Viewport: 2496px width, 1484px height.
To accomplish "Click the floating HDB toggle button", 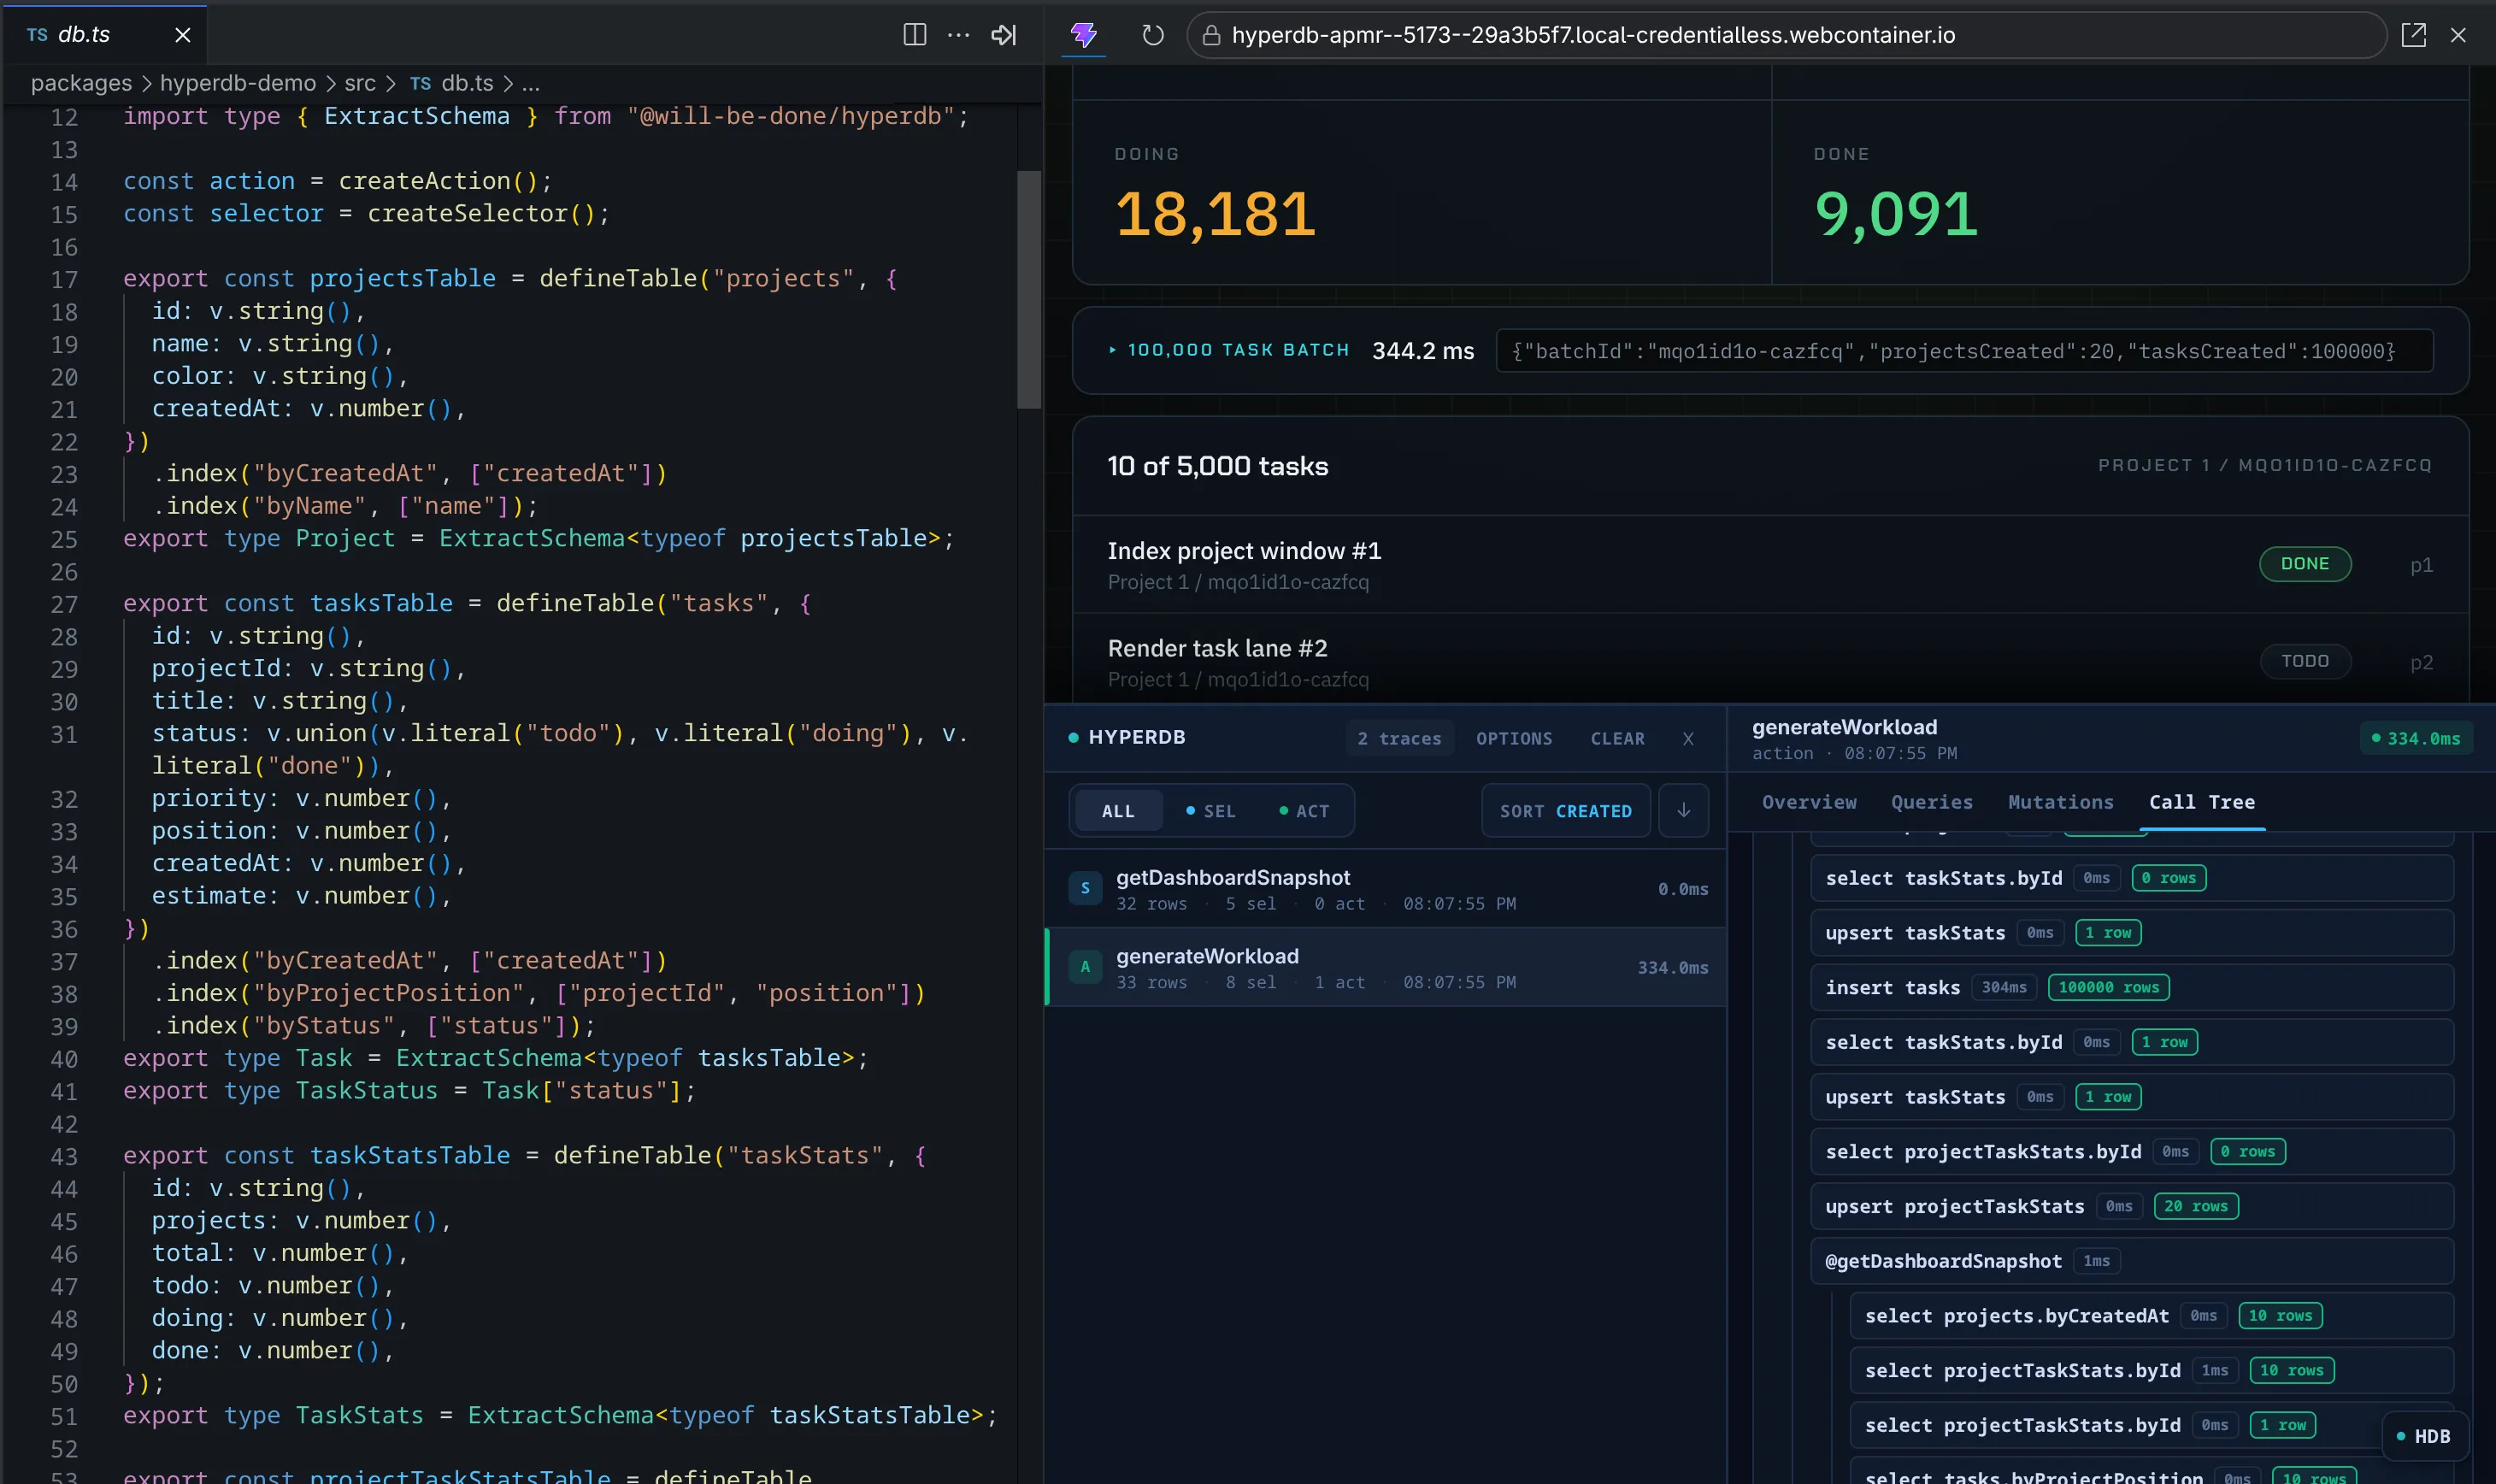I will coord(2424,1436).
